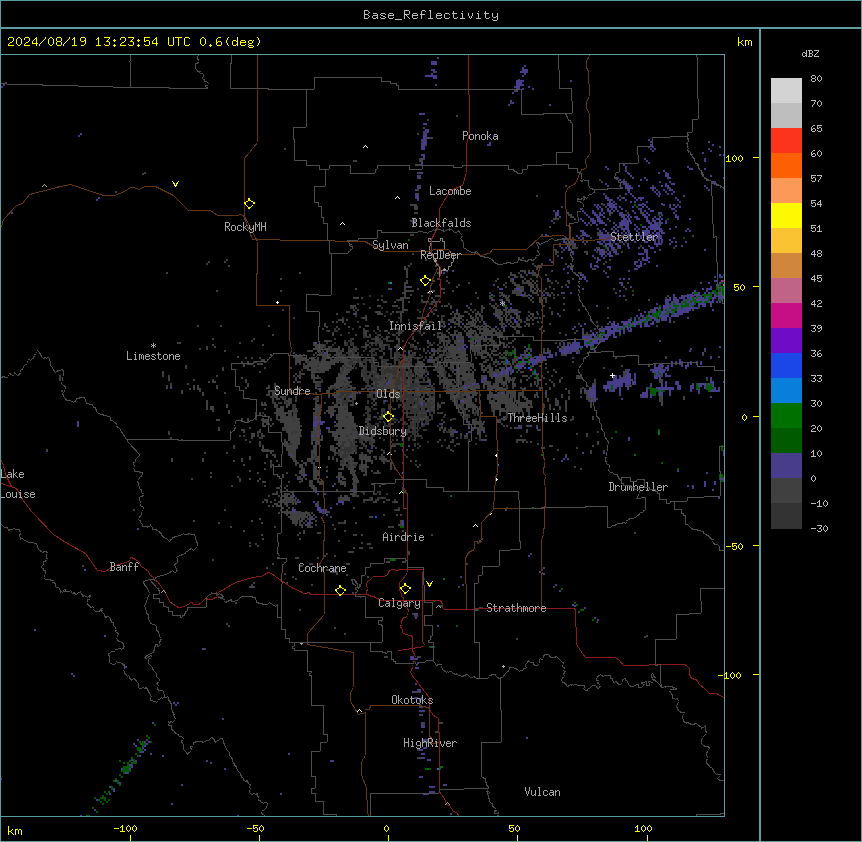862x842 pixels.
Task: Click the yellow v marker east of Calgary
Action: click(429, 584)
